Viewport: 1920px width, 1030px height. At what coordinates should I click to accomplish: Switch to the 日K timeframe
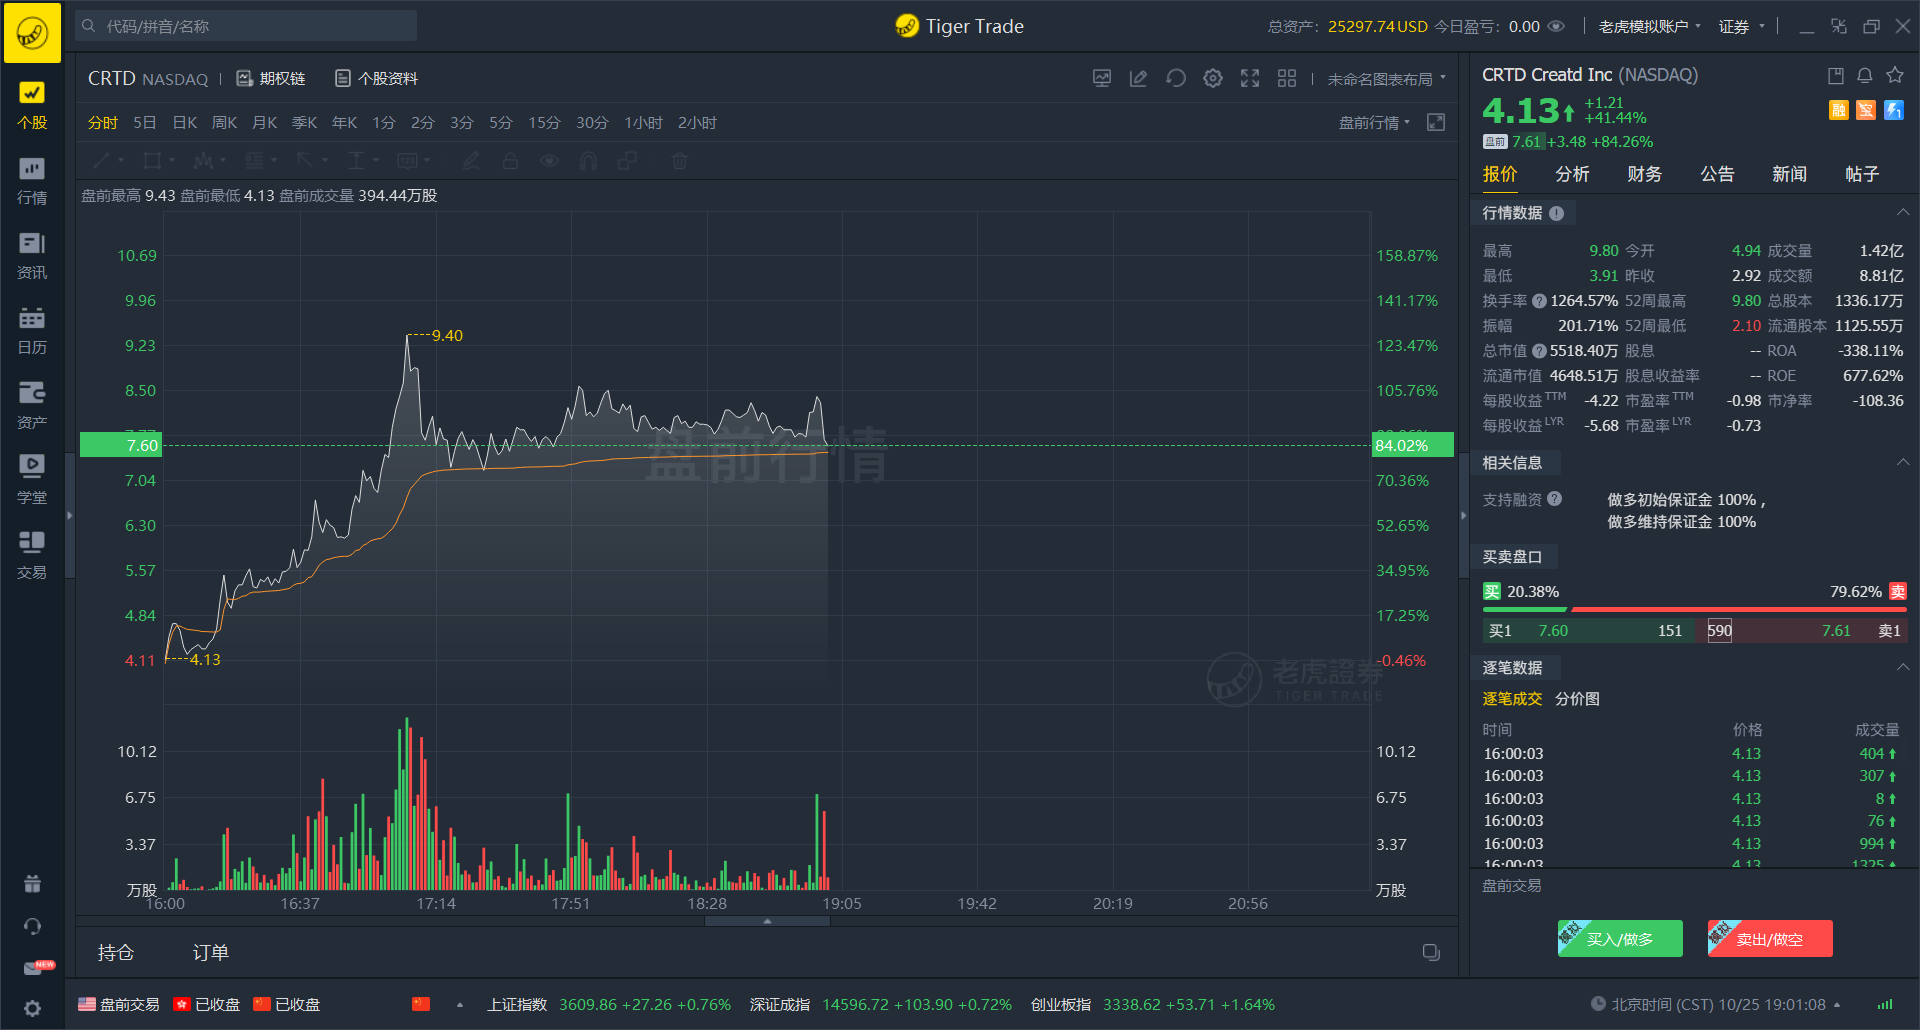tap(185, 122)
